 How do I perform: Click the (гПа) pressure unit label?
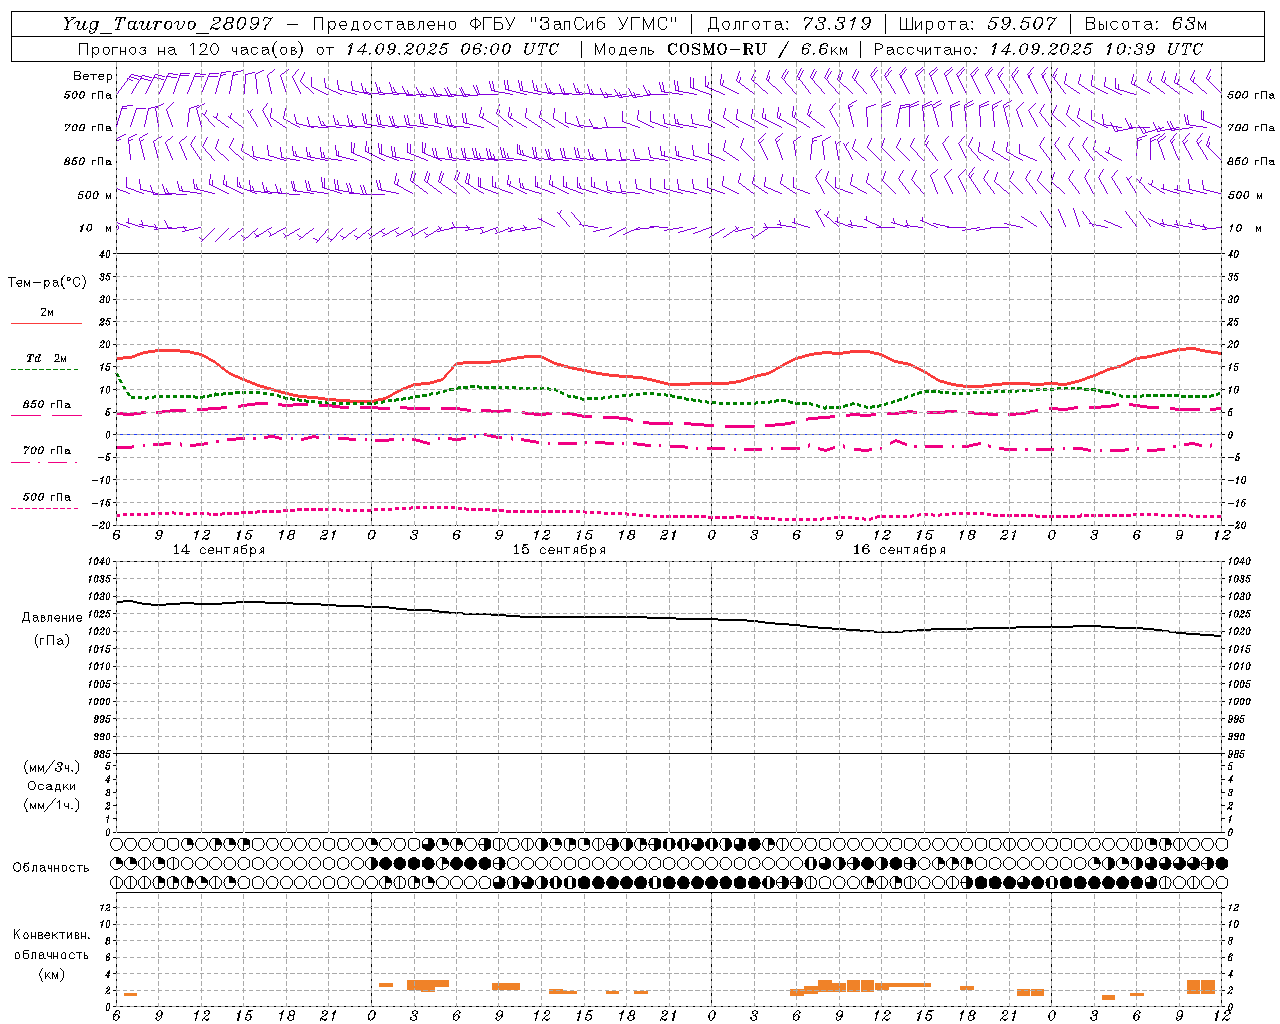[52, 640]
